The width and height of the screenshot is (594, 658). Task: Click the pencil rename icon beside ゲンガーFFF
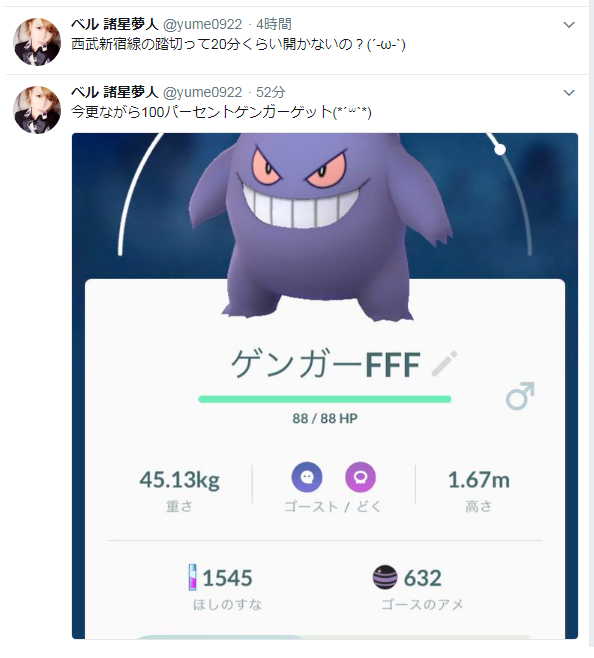[445, 363]
